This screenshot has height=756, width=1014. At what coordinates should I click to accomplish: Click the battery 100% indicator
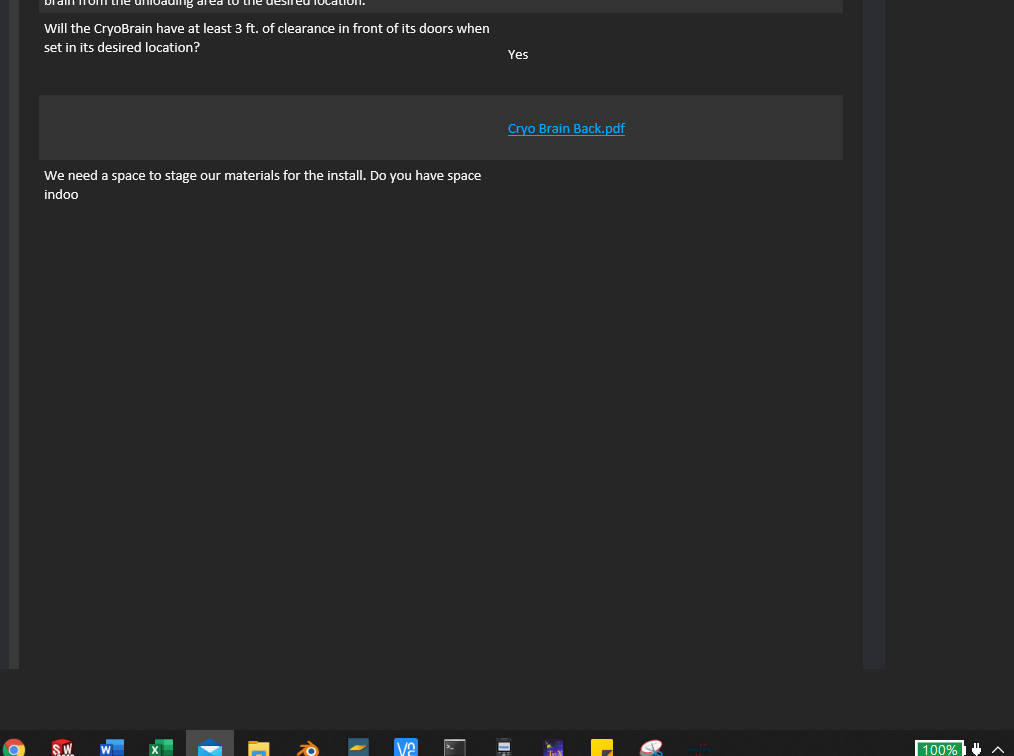(939, 749)
